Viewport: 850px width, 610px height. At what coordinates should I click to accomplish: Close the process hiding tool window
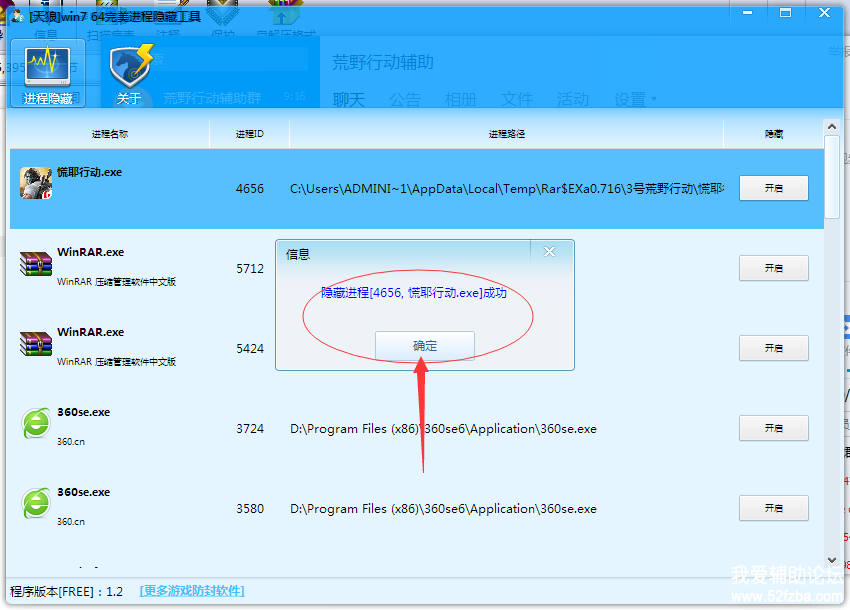click(x=825, y=13)
